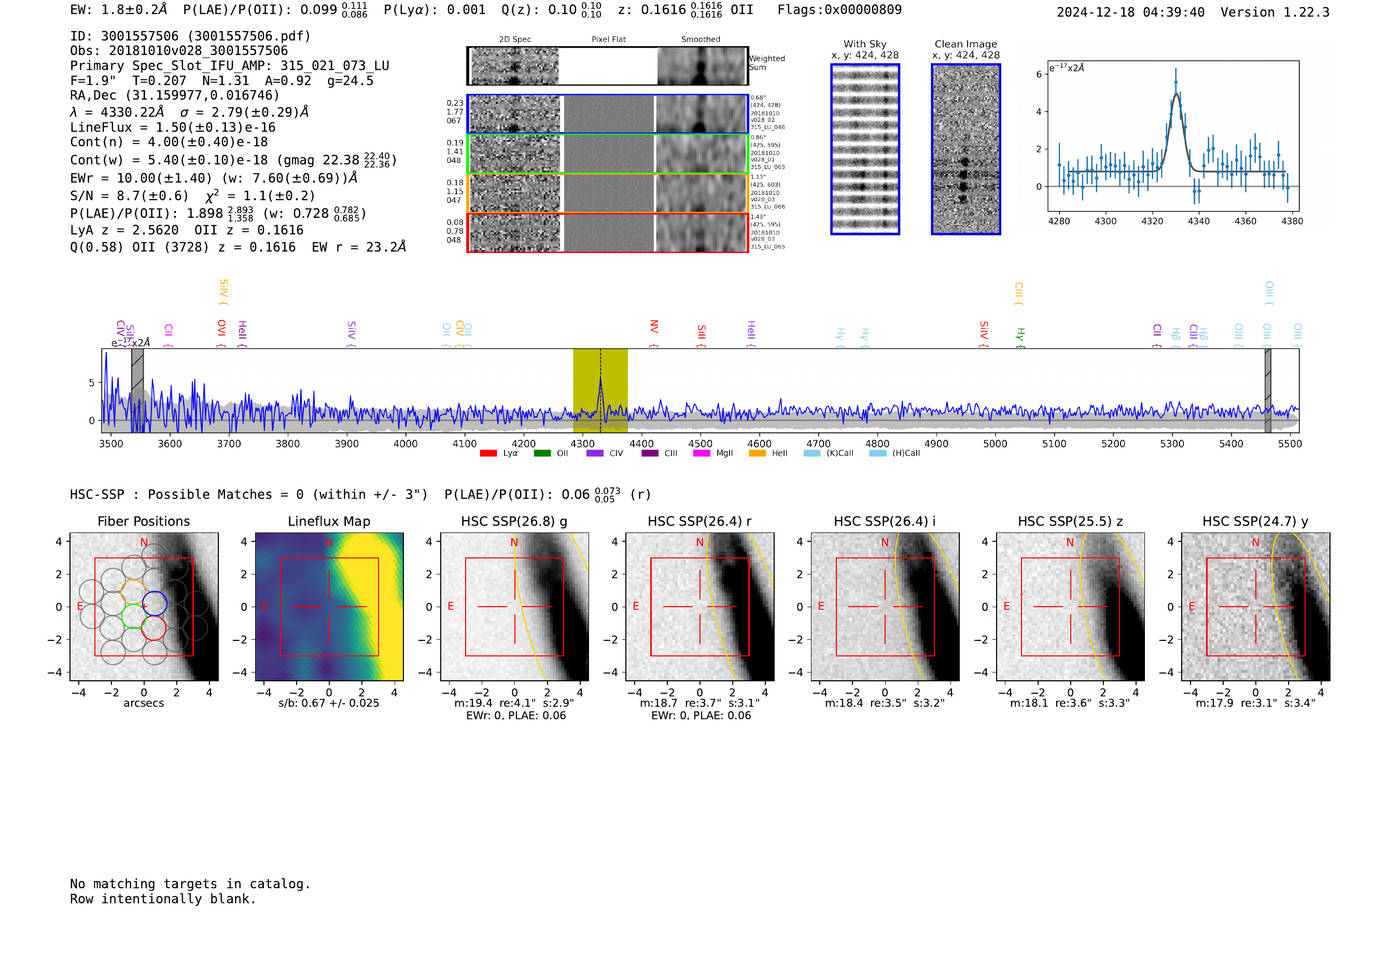Click the With Sky cutout image
This screenshot has width=1400, height=953.
865,149
